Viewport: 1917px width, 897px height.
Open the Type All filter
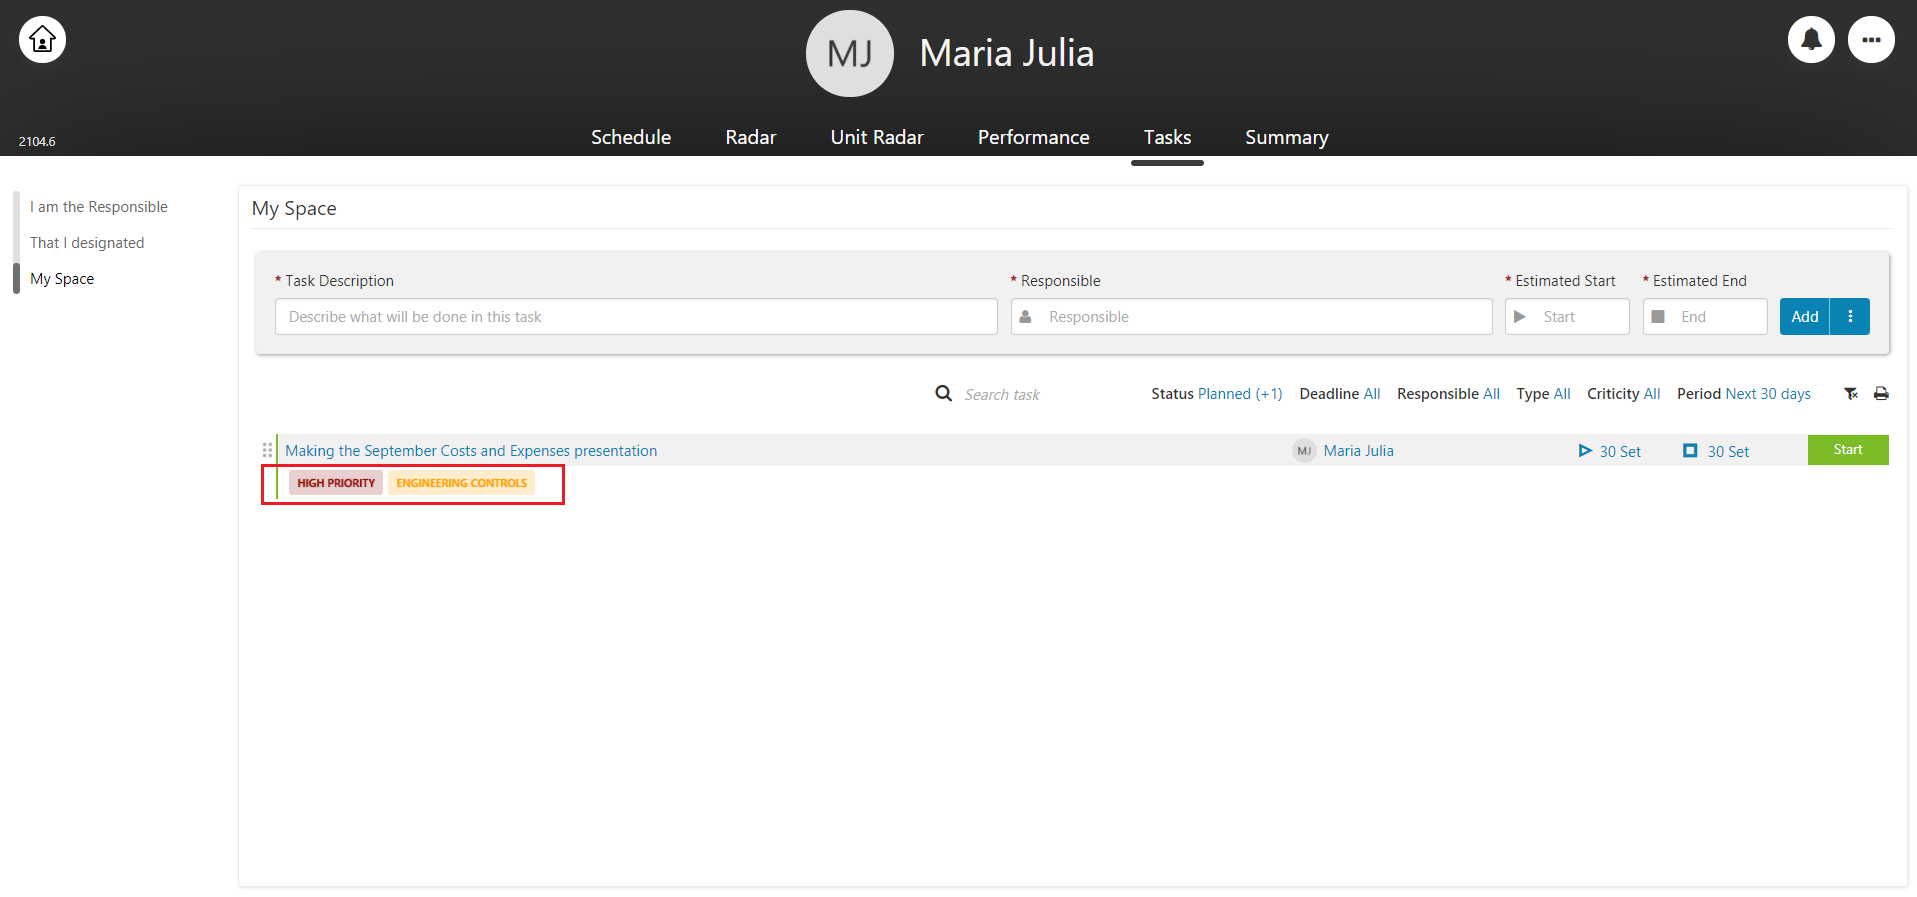pos(1543,394)
